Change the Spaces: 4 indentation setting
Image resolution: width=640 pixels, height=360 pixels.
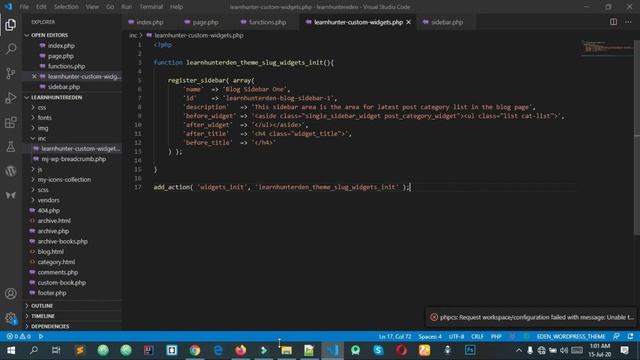(x=430, y=336)
